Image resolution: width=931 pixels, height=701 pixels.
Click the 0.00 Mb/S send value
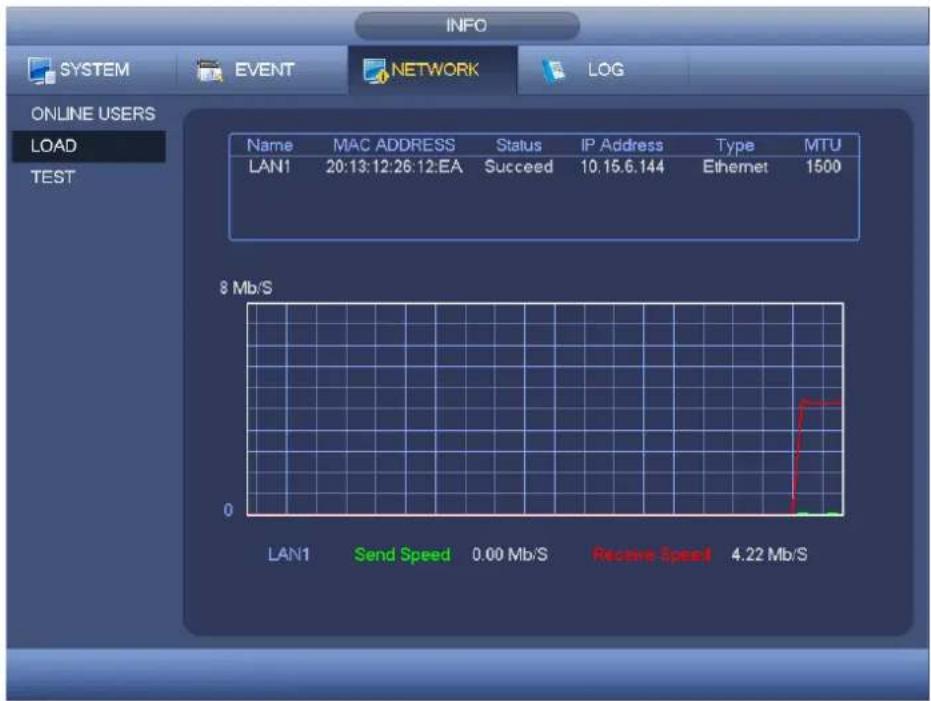click(509, 554)
